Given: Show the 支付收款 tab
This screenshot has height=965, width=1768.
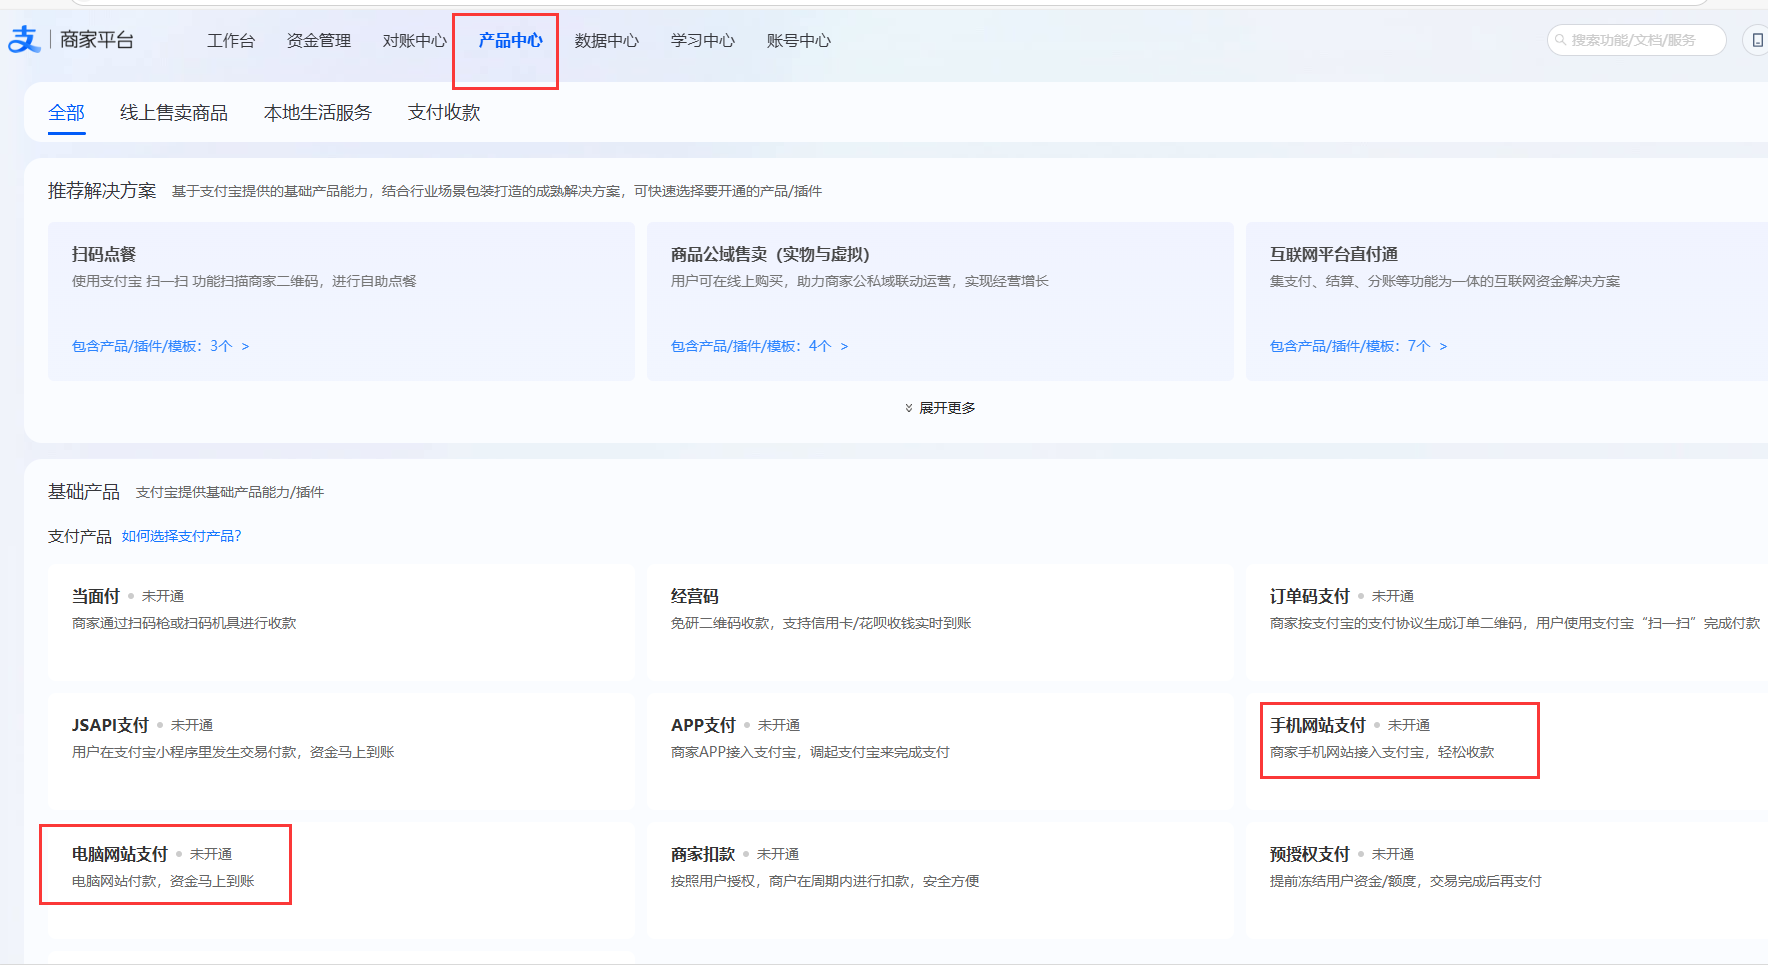Looking at the screenshot, I should (444, 113).
